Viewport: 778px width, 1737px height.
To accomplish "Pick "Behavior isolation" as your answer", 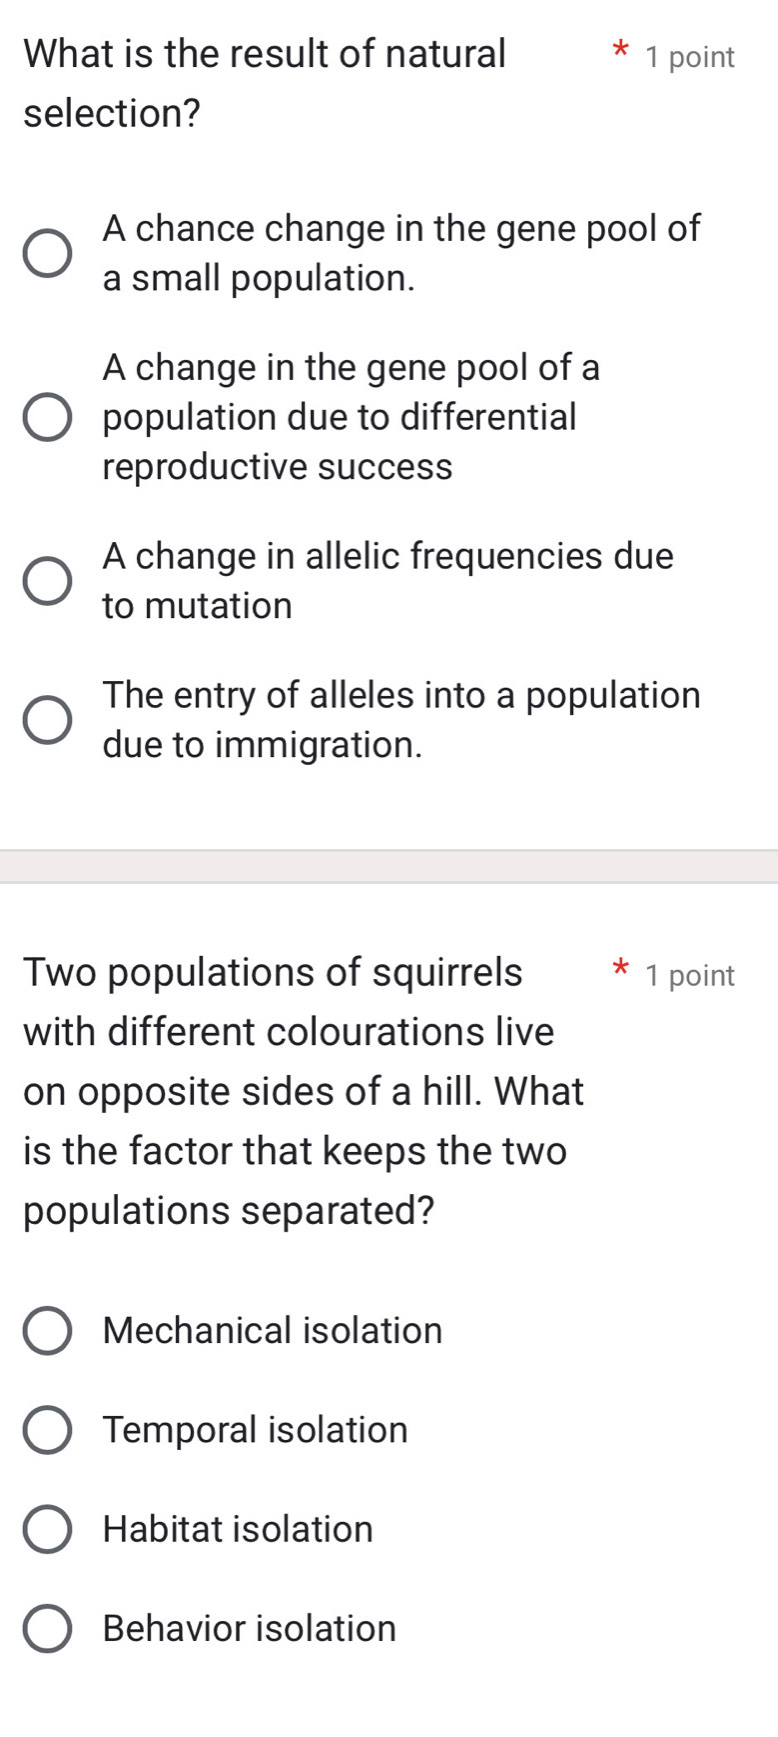I will [45, 1627].
